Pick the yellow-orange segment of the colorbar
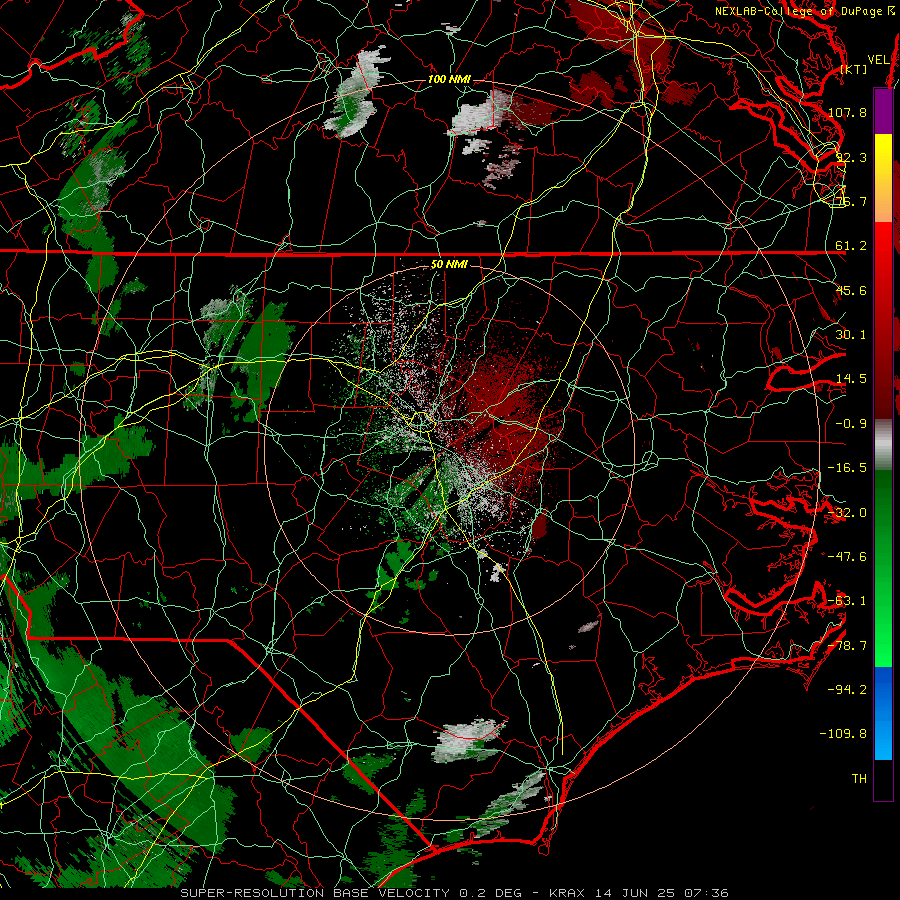900x900 pixels. (x=883, y=178)
